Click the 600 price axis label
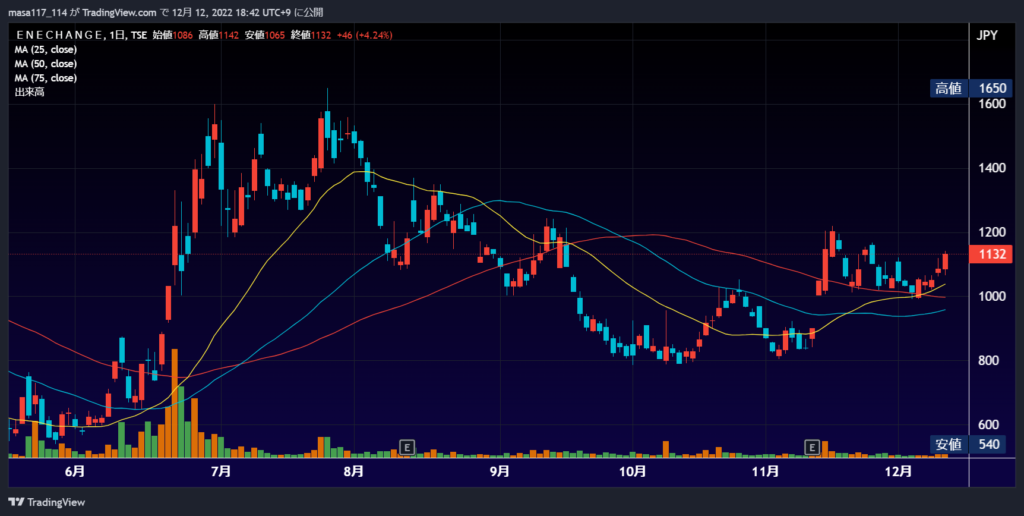 point(991,425)
